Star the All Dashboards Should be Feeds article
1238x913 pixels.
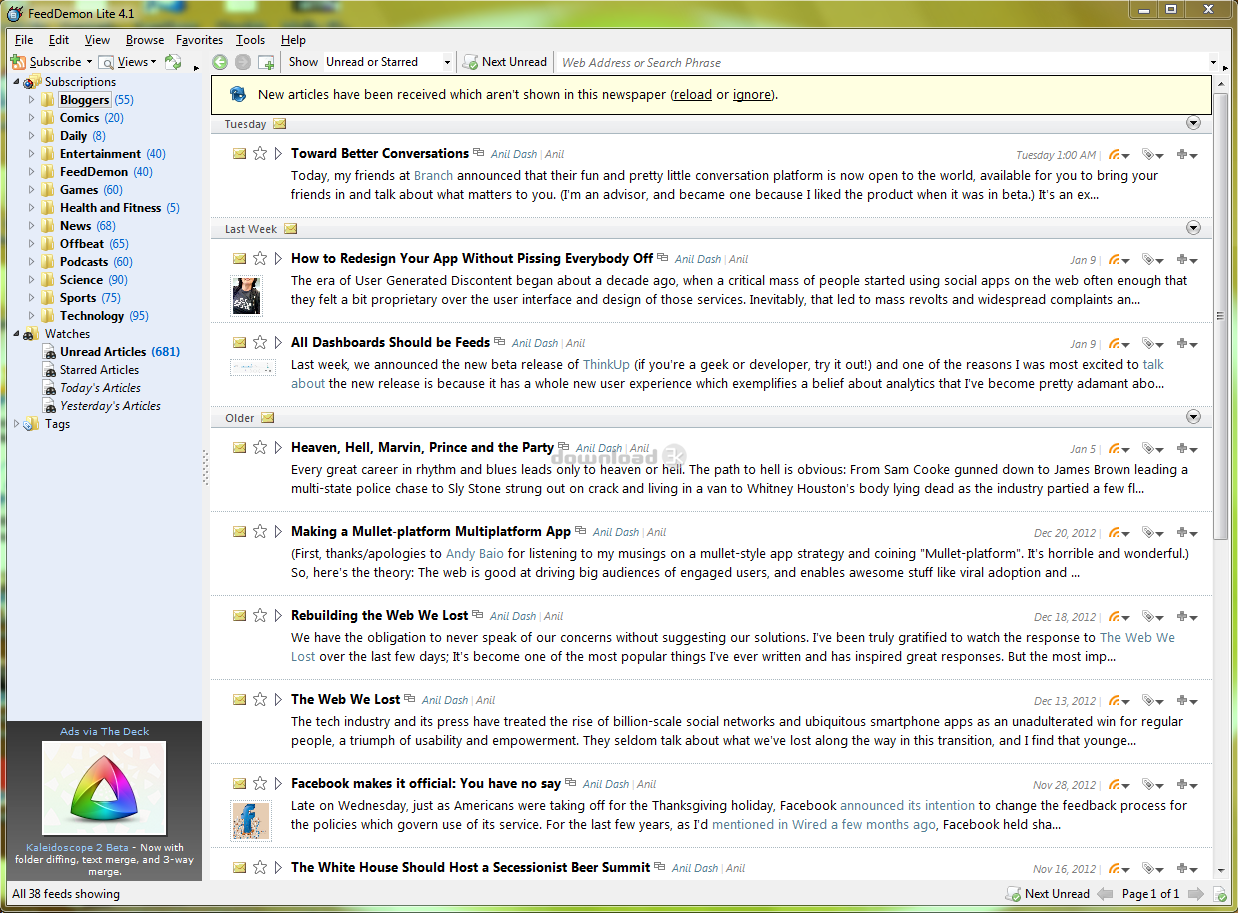click(260, 343)
